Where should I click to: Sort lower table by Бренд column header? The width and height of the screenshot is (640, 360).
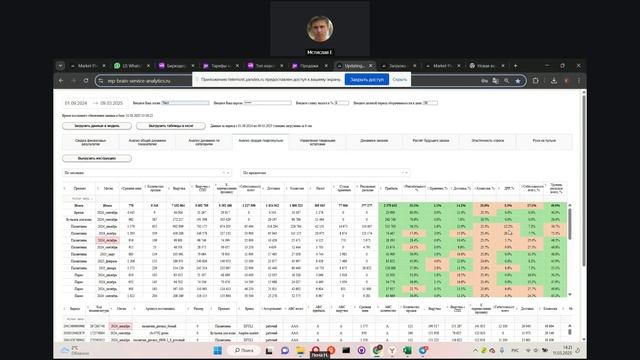(249, 309)
